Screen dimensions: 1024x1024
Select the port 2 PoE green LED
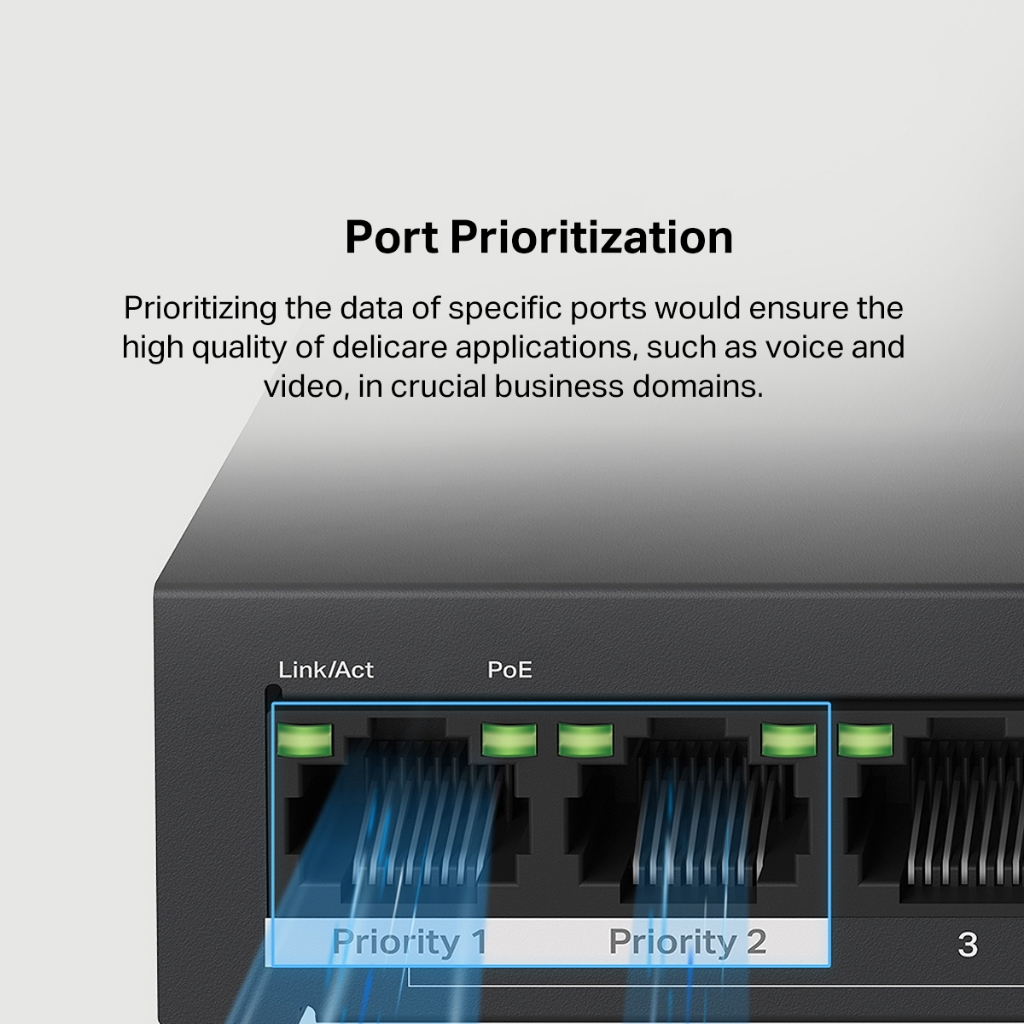789,741
